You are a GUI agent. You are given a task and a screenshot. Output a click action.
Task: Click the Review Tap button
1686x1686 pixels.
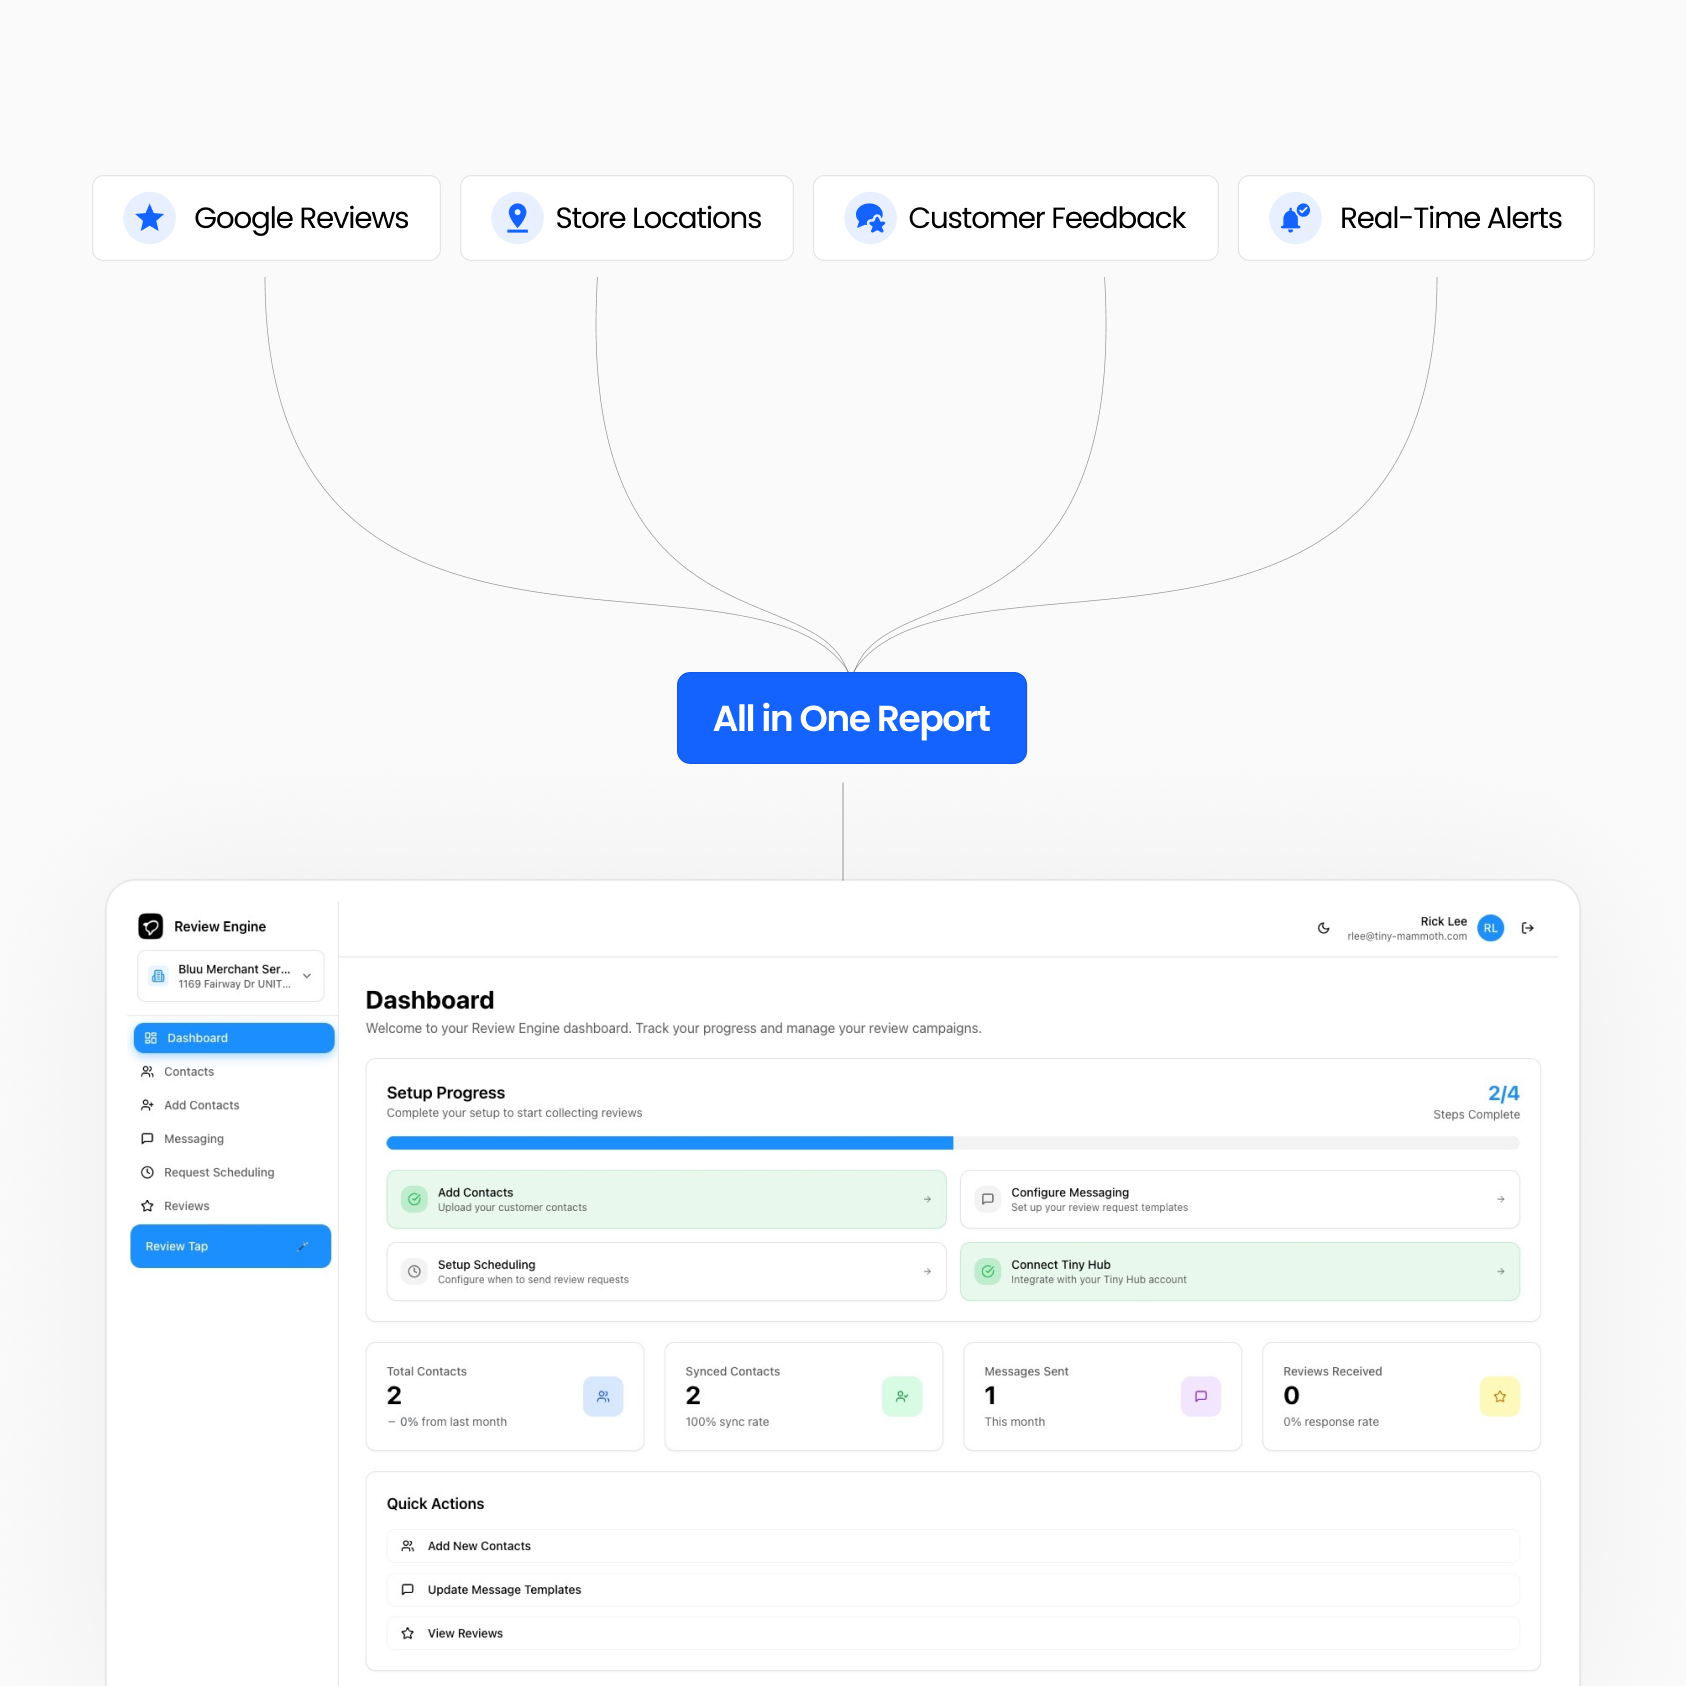click(231, 1246)
